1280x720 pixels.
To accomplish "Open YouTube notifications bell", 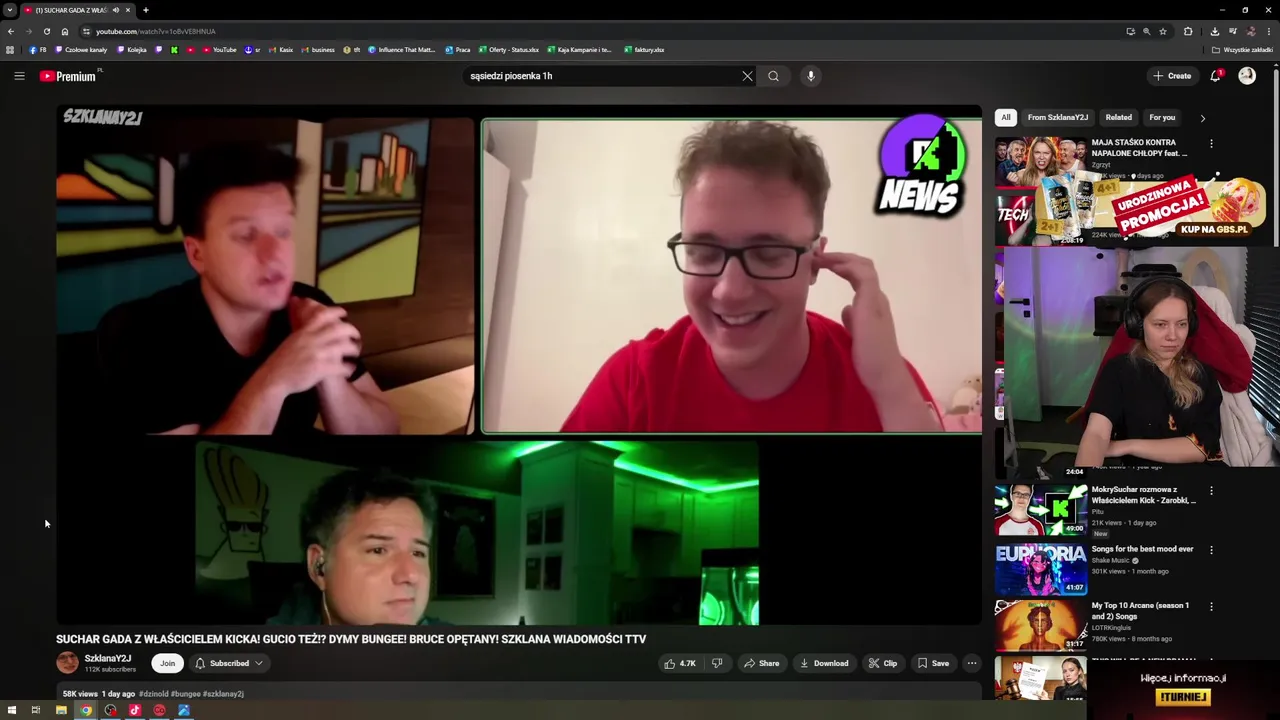I will click(1216, 76).
